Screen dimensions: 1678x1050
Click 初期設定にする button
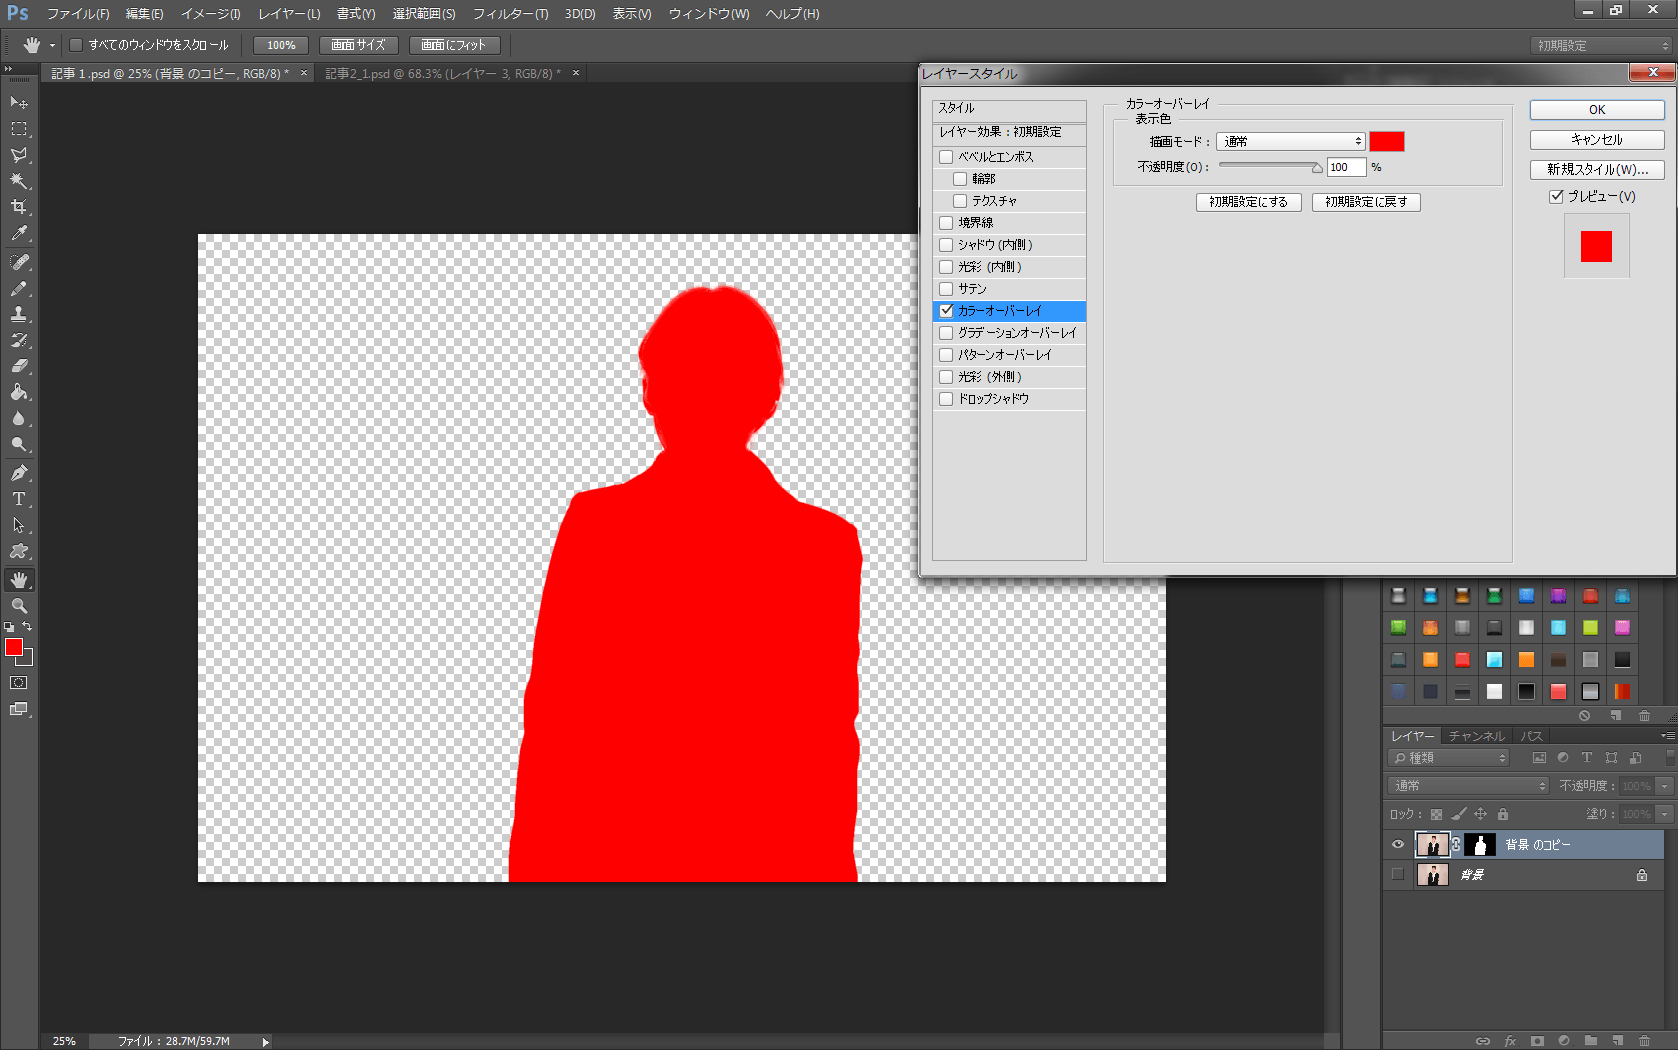[x=1248, y=202]
